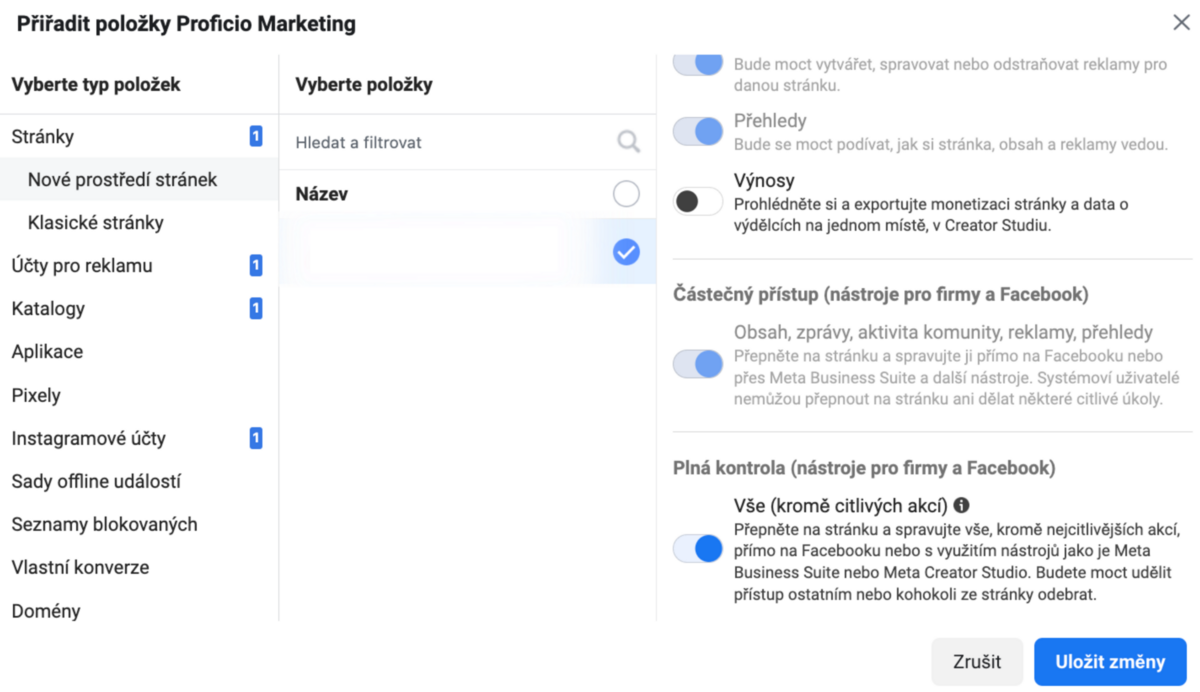The width and height of the screenshot is (1200, 692).
Task: Toggle the Výnosy switch on
Action: pyautogui.click(x=697, y=201)
